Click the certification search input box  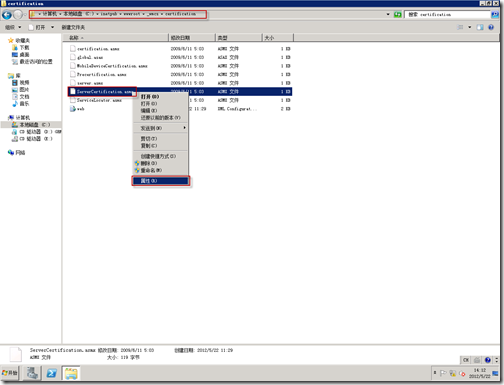pos(447,15)
